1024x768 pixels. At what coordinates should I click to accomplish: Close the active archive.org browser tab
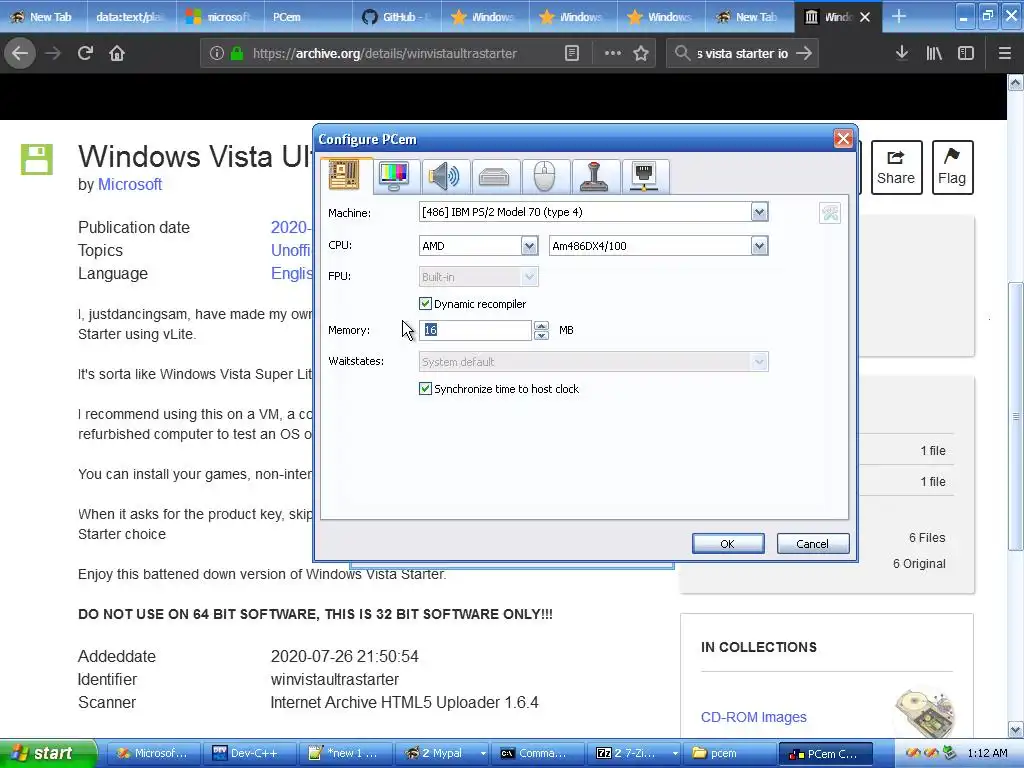pos(865,17)
